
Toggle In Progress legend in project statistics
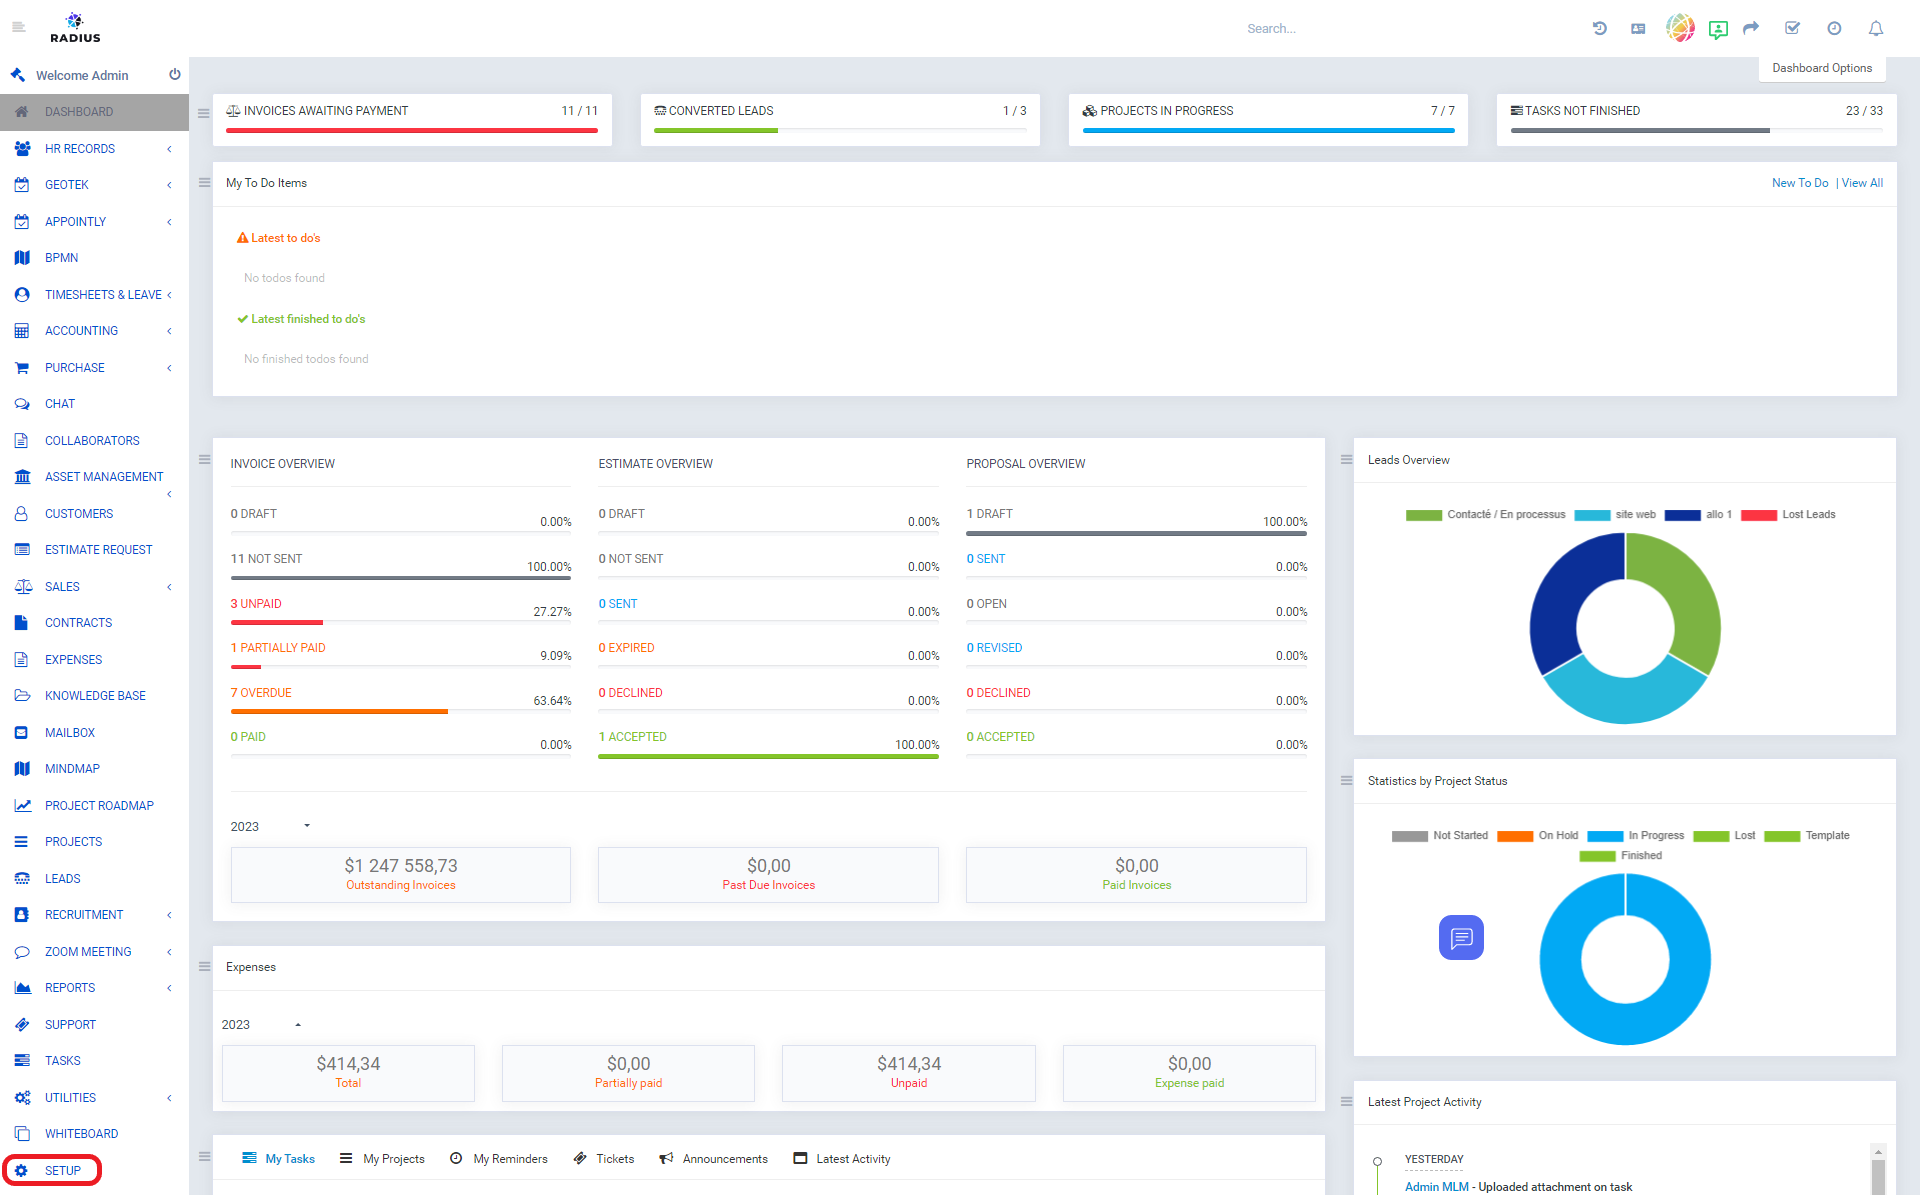point(1636,835)
